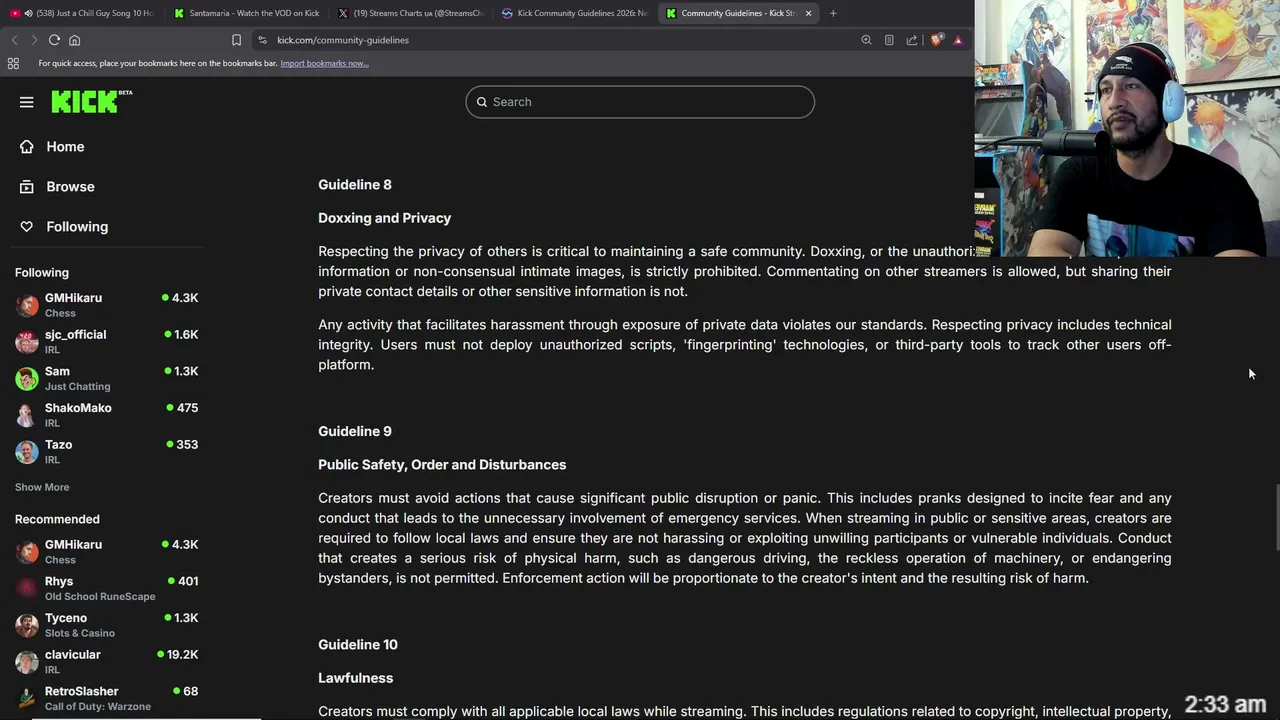
Task: Open Tazo IRL channel
Action: tap(106, 452)
